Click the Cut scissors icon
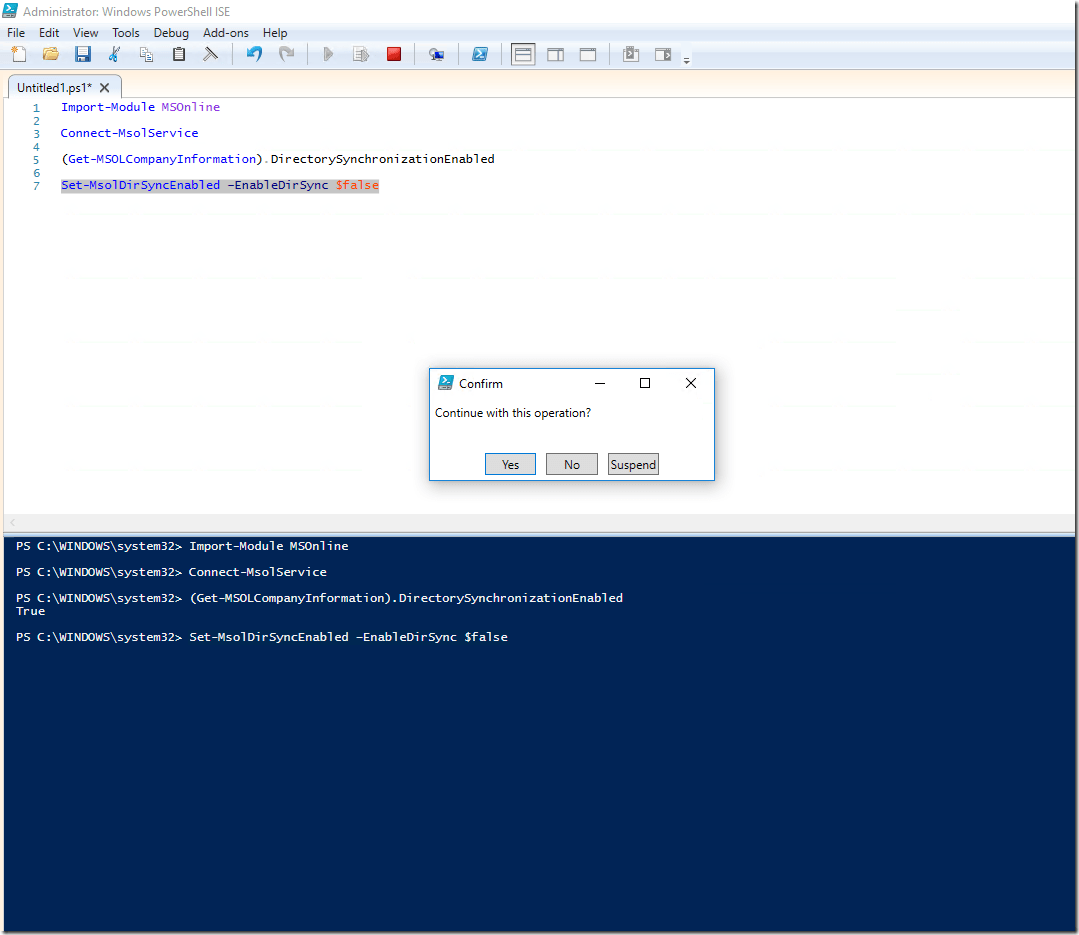1079x935 pixels. (x=114, y=54)
